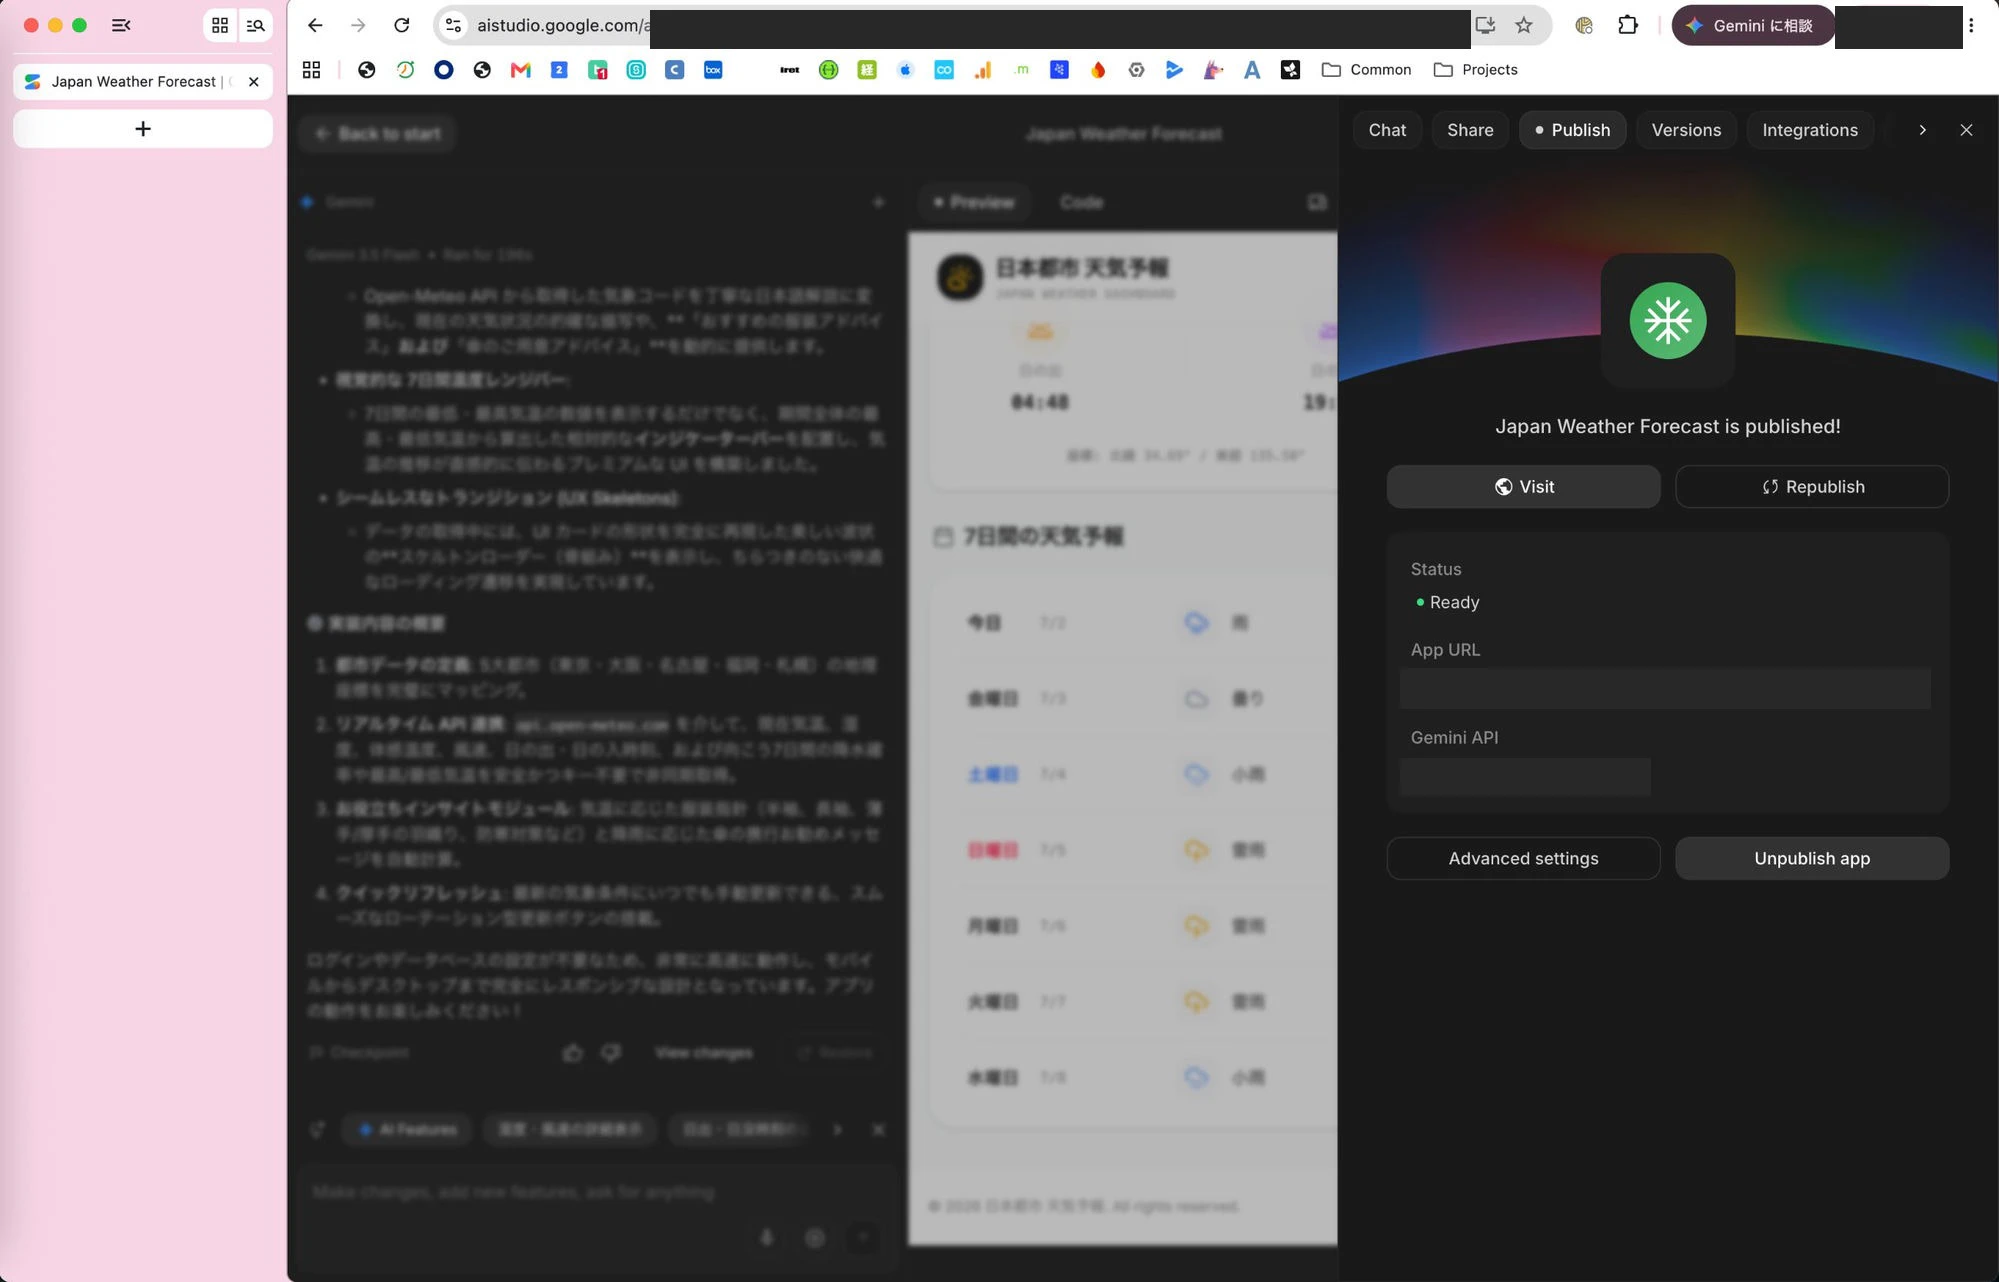Toggle the sidebar collapse icon
This screenshot has height=1282, width=1999.
coord(121,26)
